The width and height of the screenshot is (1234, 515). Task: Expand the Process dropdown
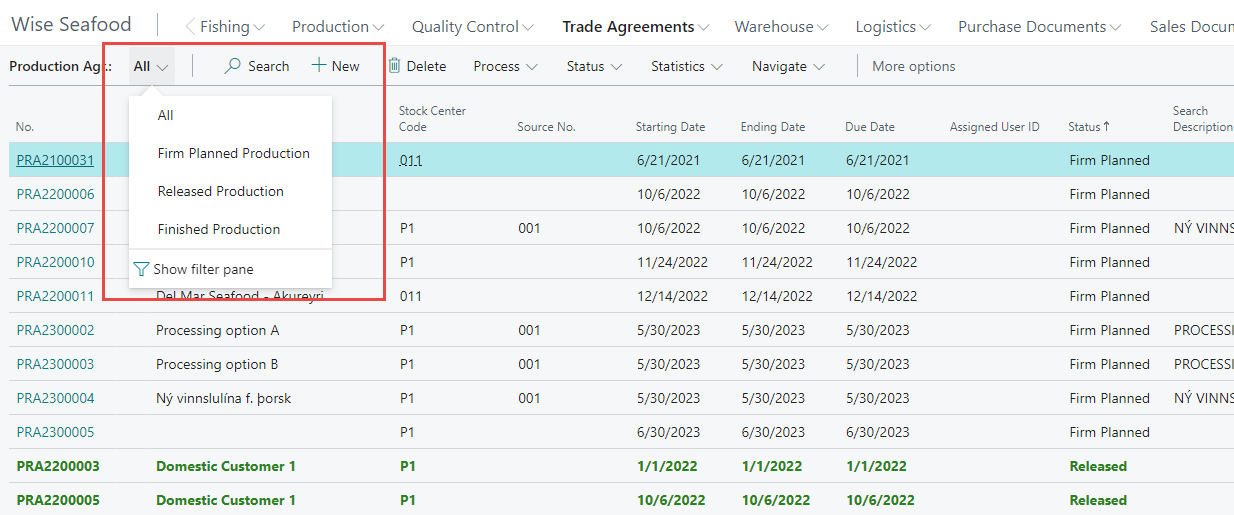point(505,66)
